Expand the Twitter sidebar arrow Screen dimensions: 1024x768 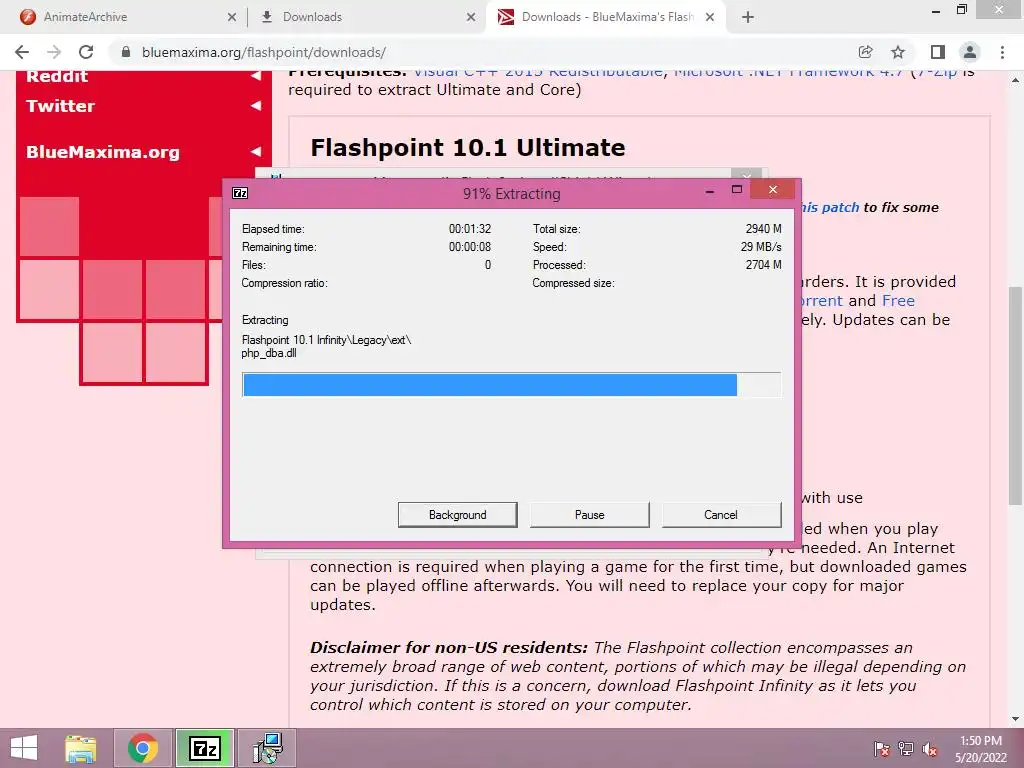pos(256,105)
